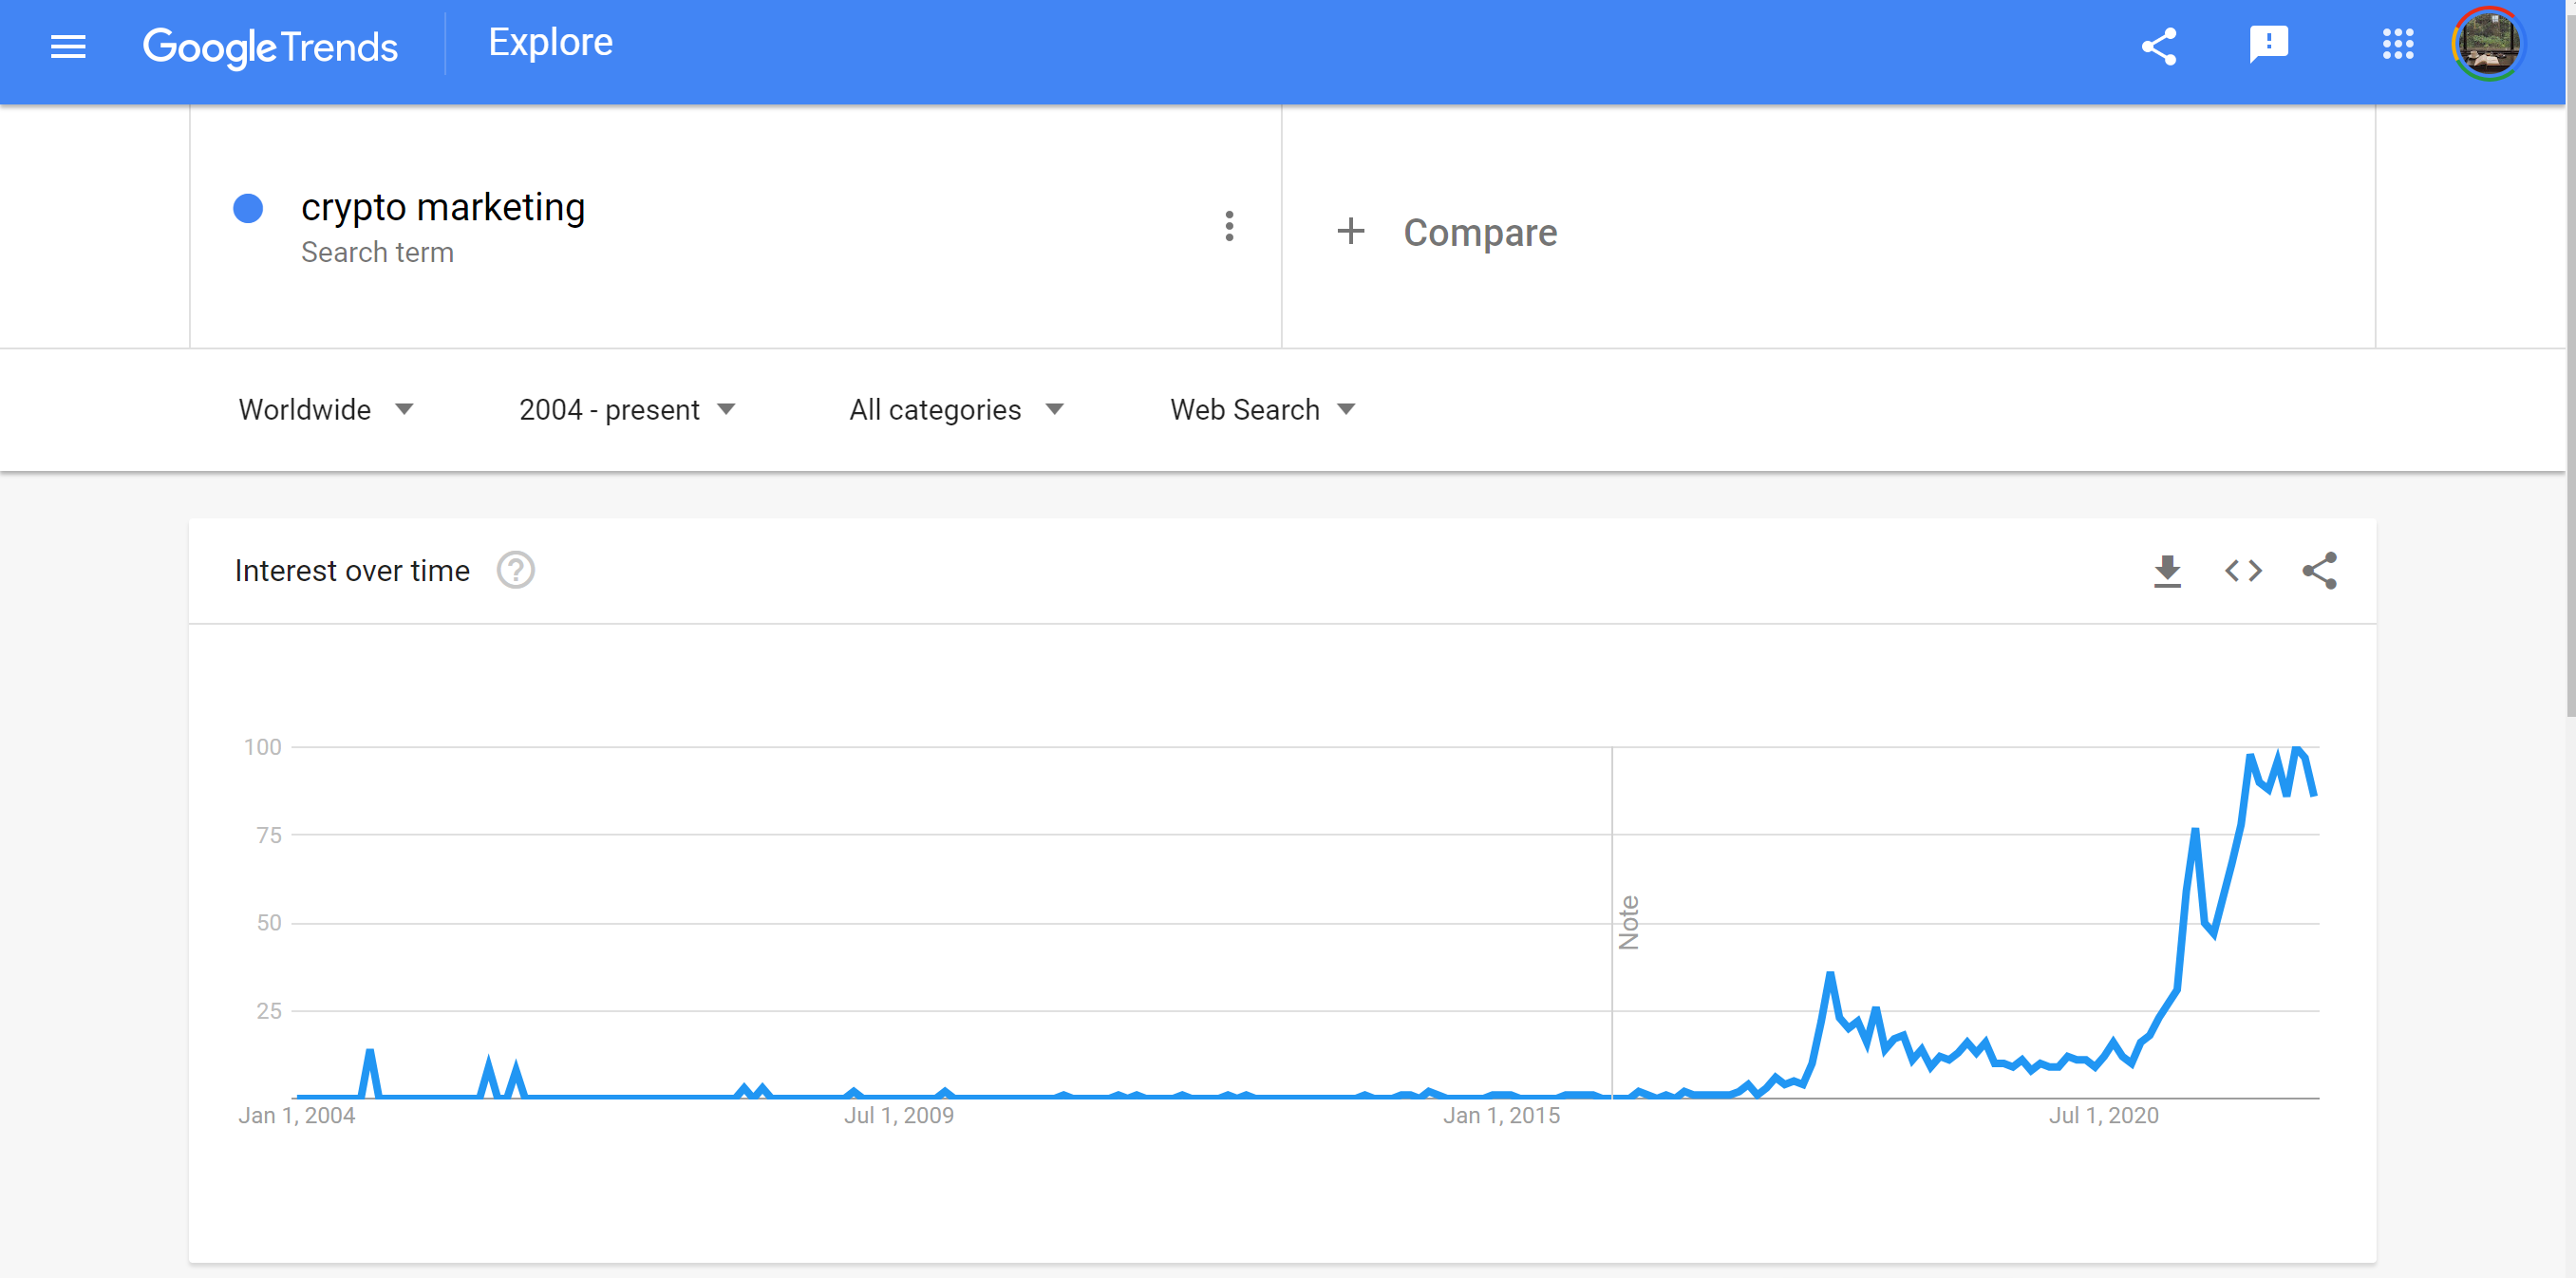The height and width of the screenshot is (1278, 2576).
Task: Open more options for crypto marketing term
Action: tap(1229, 226)
